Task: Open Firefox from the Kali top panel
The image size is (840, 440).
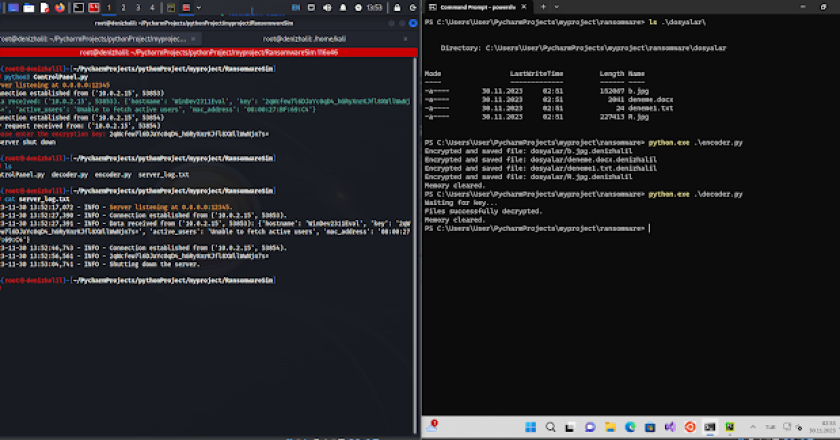Action: click(58, 7)
